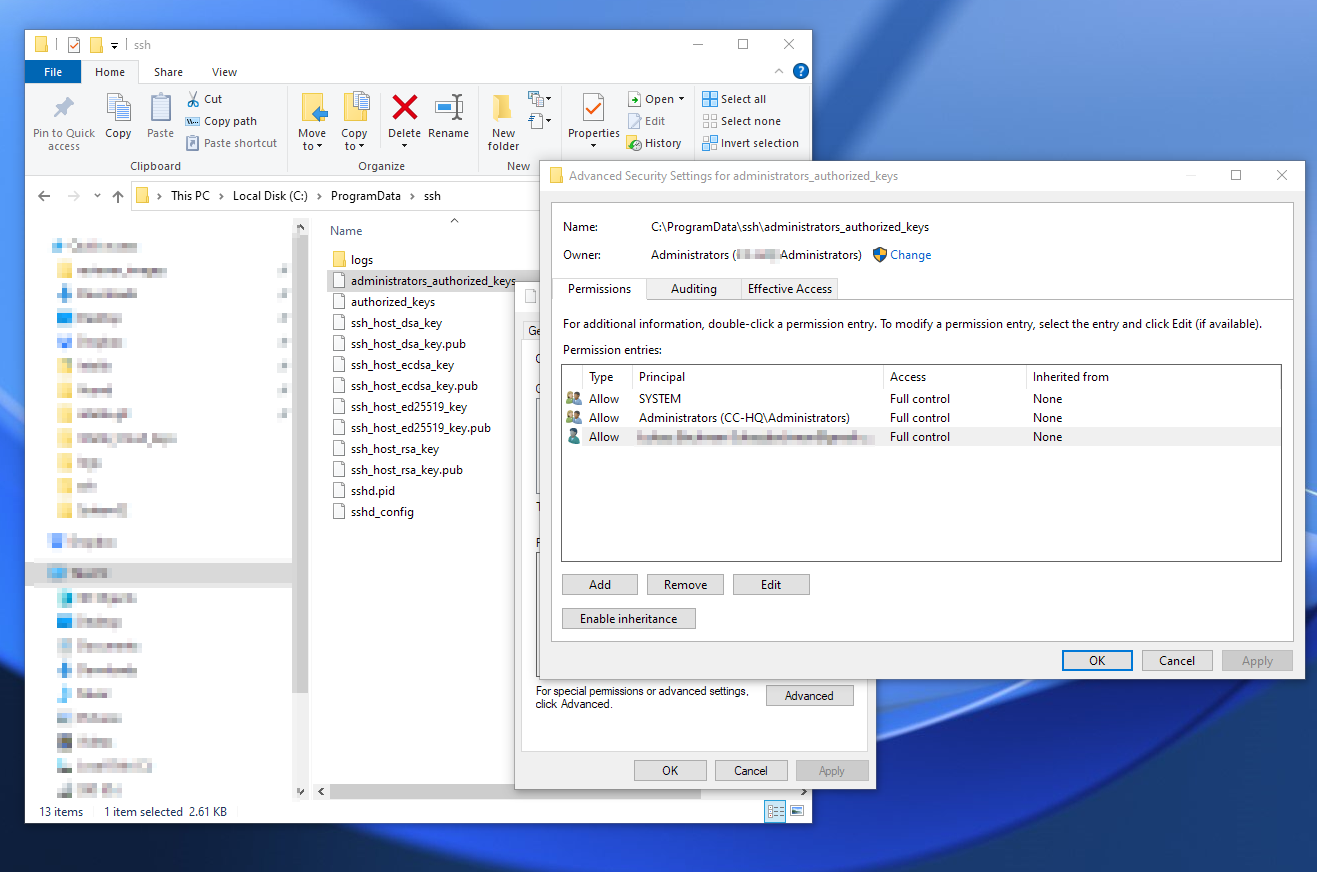This screenshot has height=872, width=1317.
Task: Select the sshd_config file in the list
Action: coord(383,511)
